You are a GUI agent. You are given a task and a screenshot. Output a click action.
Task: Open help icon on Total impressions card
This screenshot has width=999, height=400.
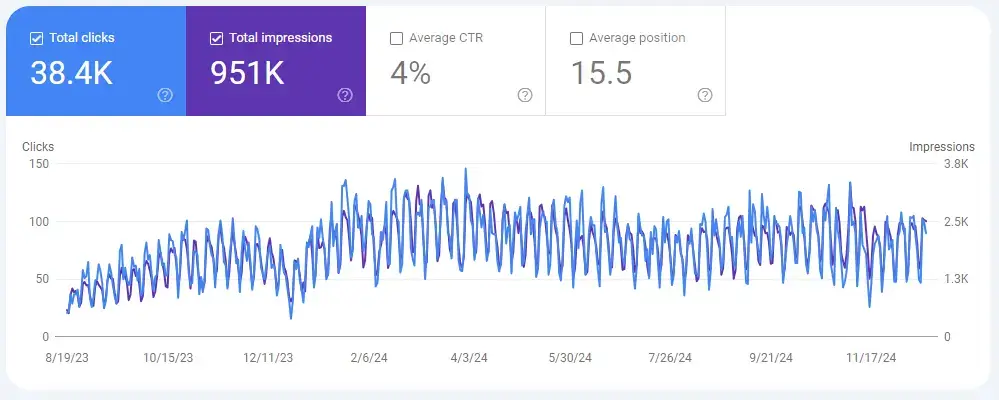pyautogui.click(x=345, y=96)
